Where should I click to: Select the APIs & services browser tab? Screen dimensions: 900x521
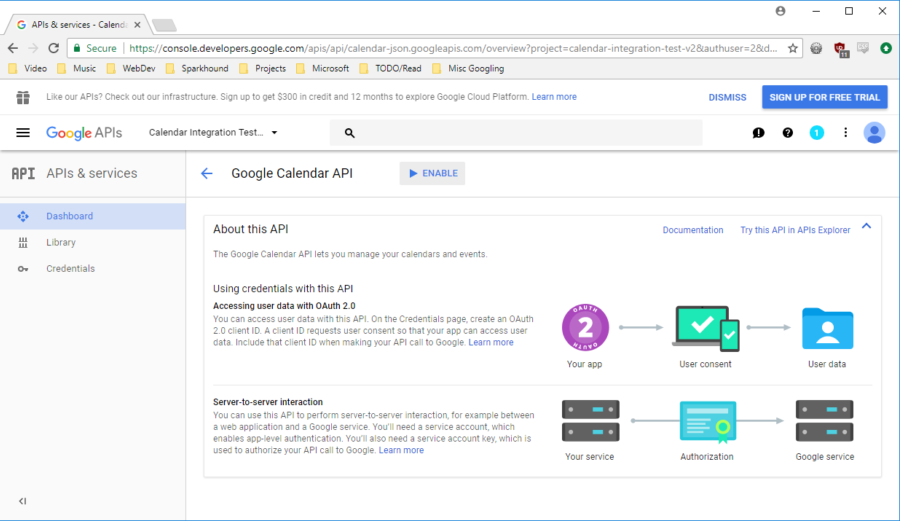tap(77, 25)
